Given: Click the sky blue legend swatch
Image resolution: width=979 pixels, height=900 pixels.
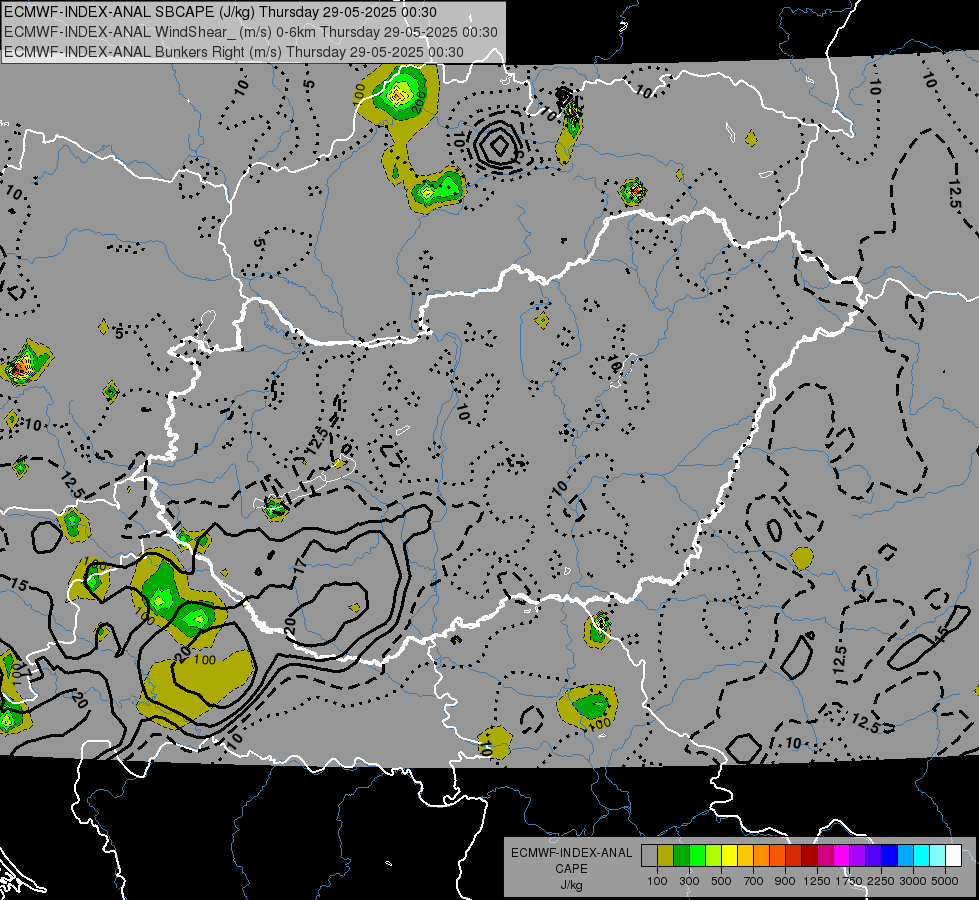Looking at the screenshot, I should click(906, 856).
